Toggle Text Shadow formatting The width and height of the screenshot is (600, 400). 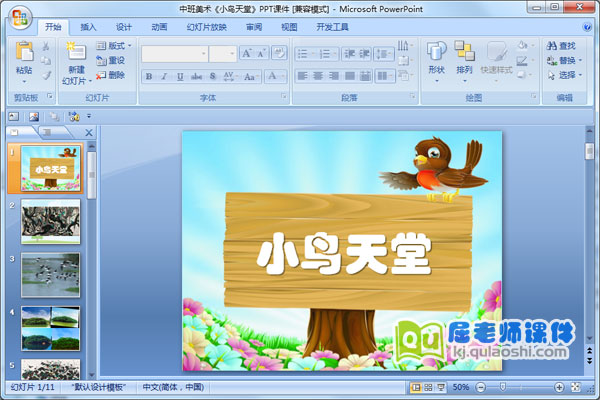point(213,77)
